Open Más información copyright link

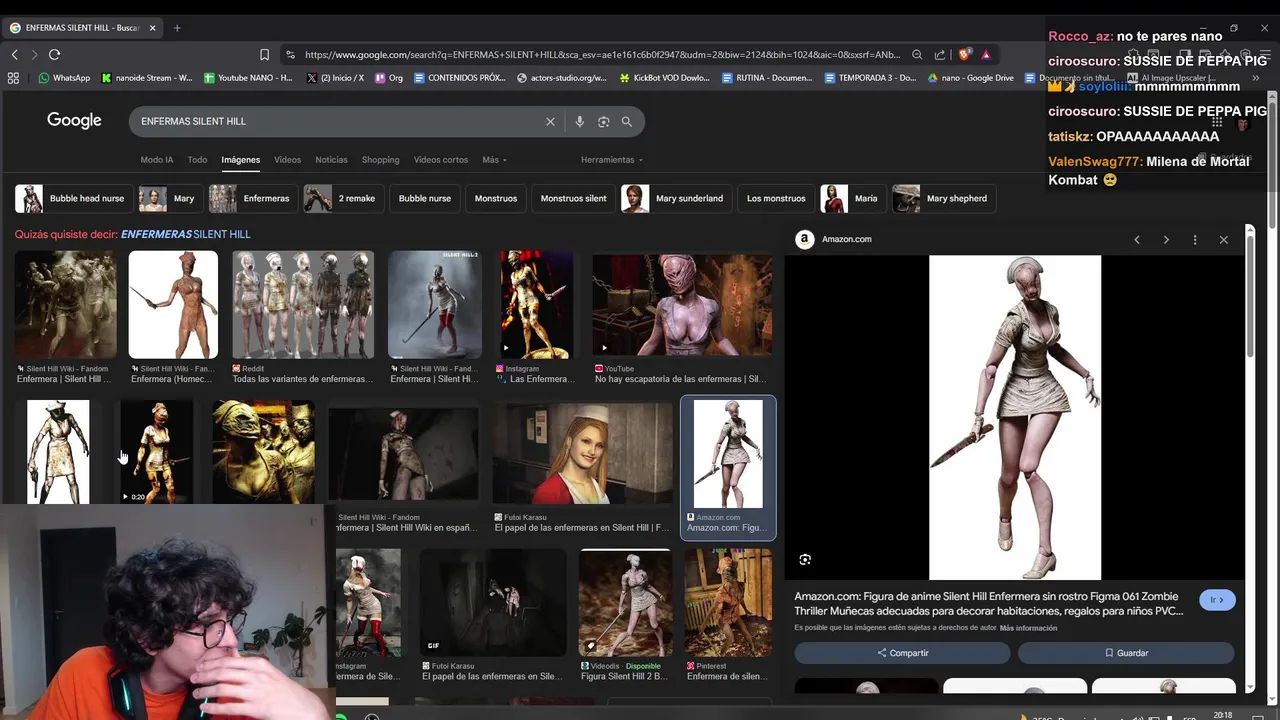(x=1028, y=628)
